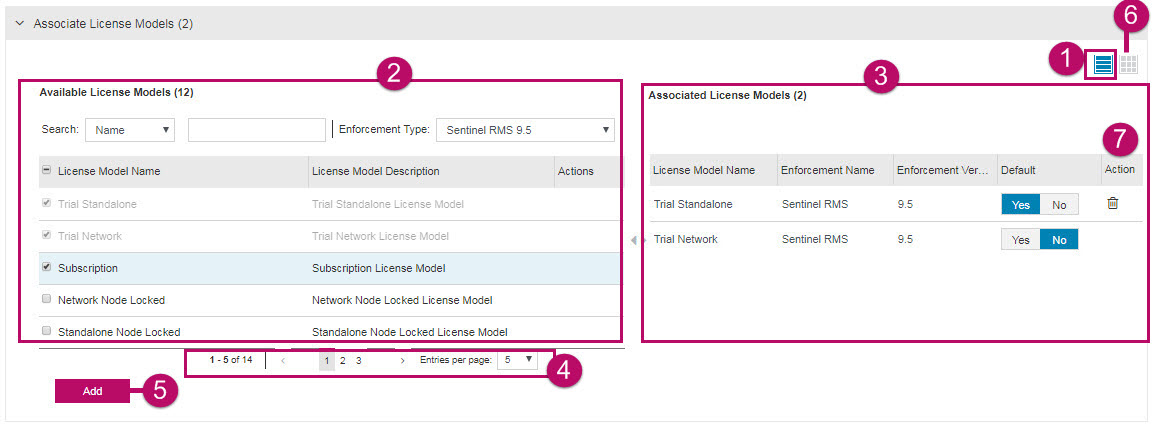Toggle select-all checkbox in table header
This screenshot has width=1158, height=426.
[46, 171]
